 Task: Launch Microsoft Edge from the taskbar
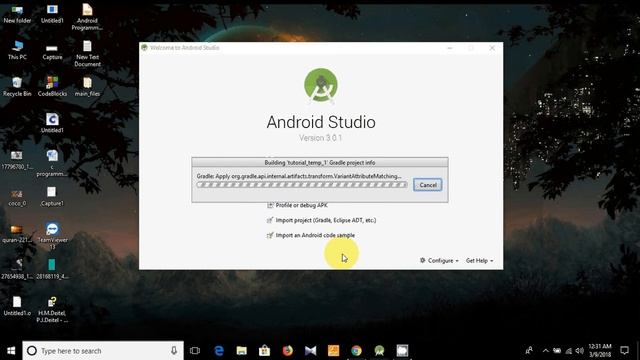[x=219, y=351]
